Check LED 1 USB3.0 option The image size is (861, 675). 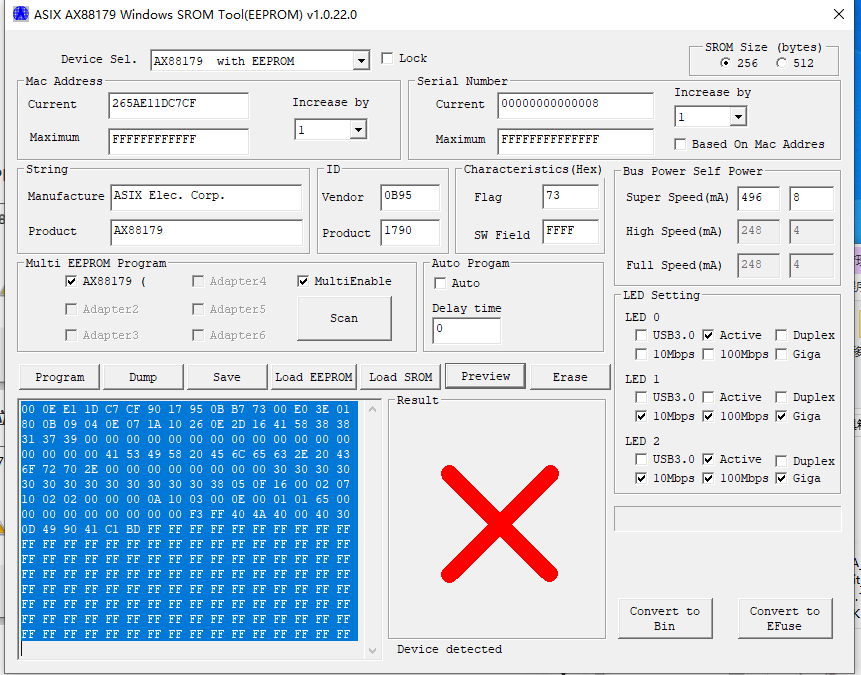pyautogui.click(x=641, y=397)
